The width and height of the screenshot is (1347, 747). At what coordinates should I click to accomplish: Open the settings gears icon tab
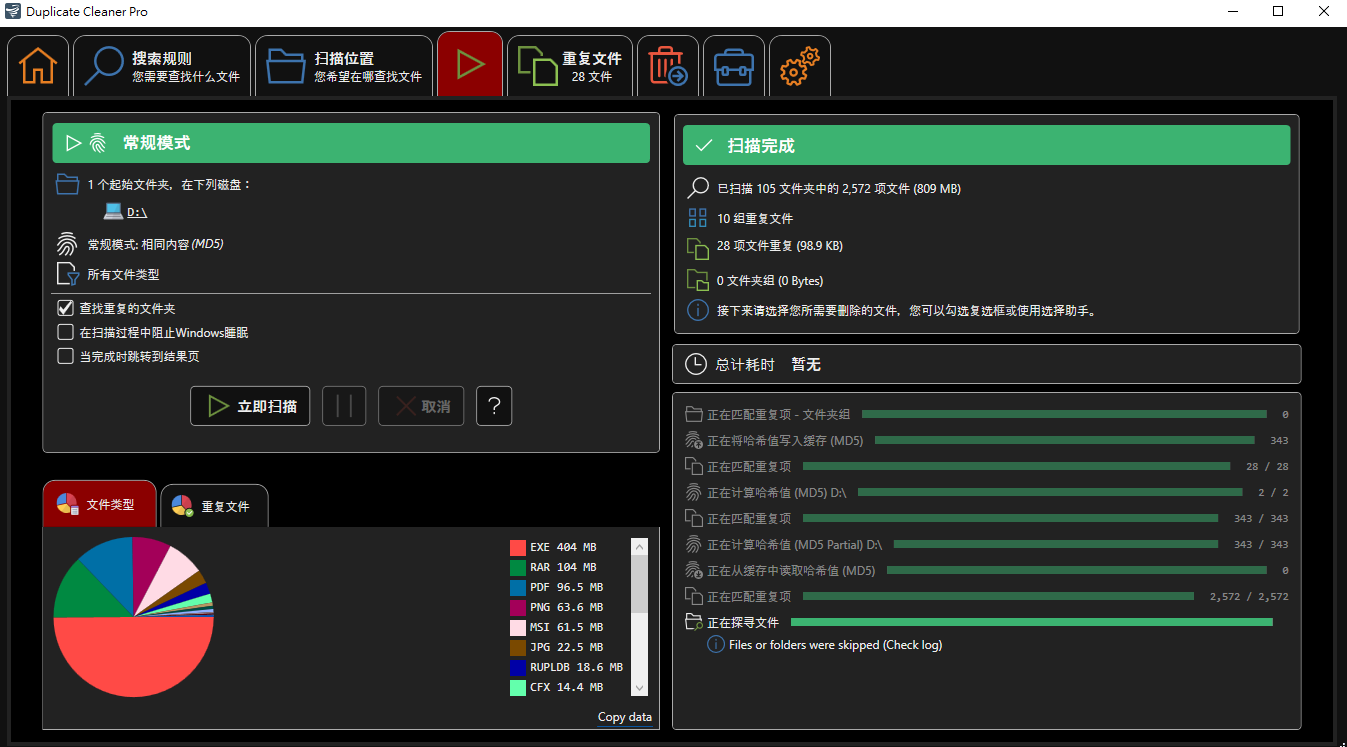[x=800, y=66]
